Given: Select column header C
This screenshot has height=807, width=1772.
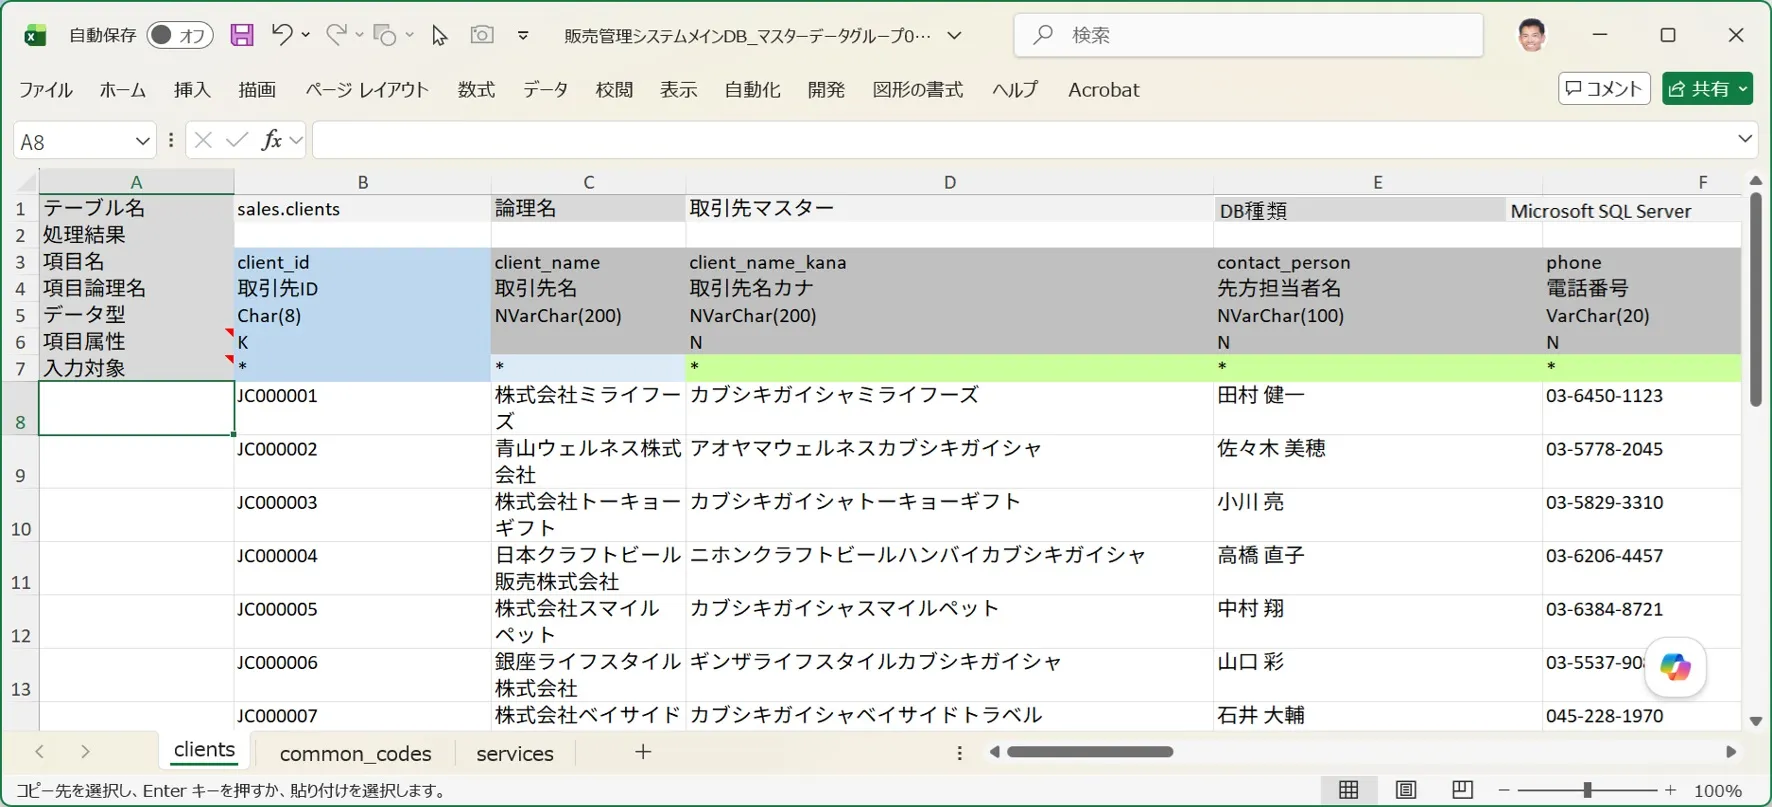Looking at the screenshot, I should (589, 182).
